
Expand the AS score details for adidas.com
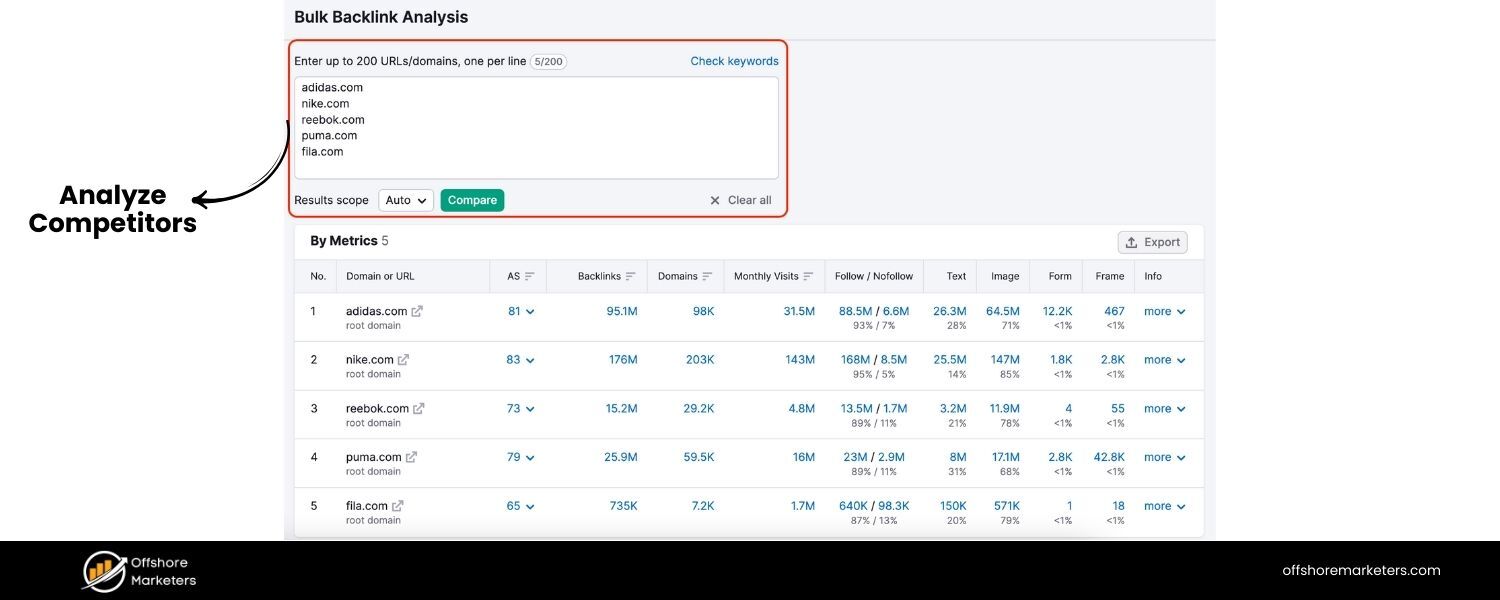(529, 311)
